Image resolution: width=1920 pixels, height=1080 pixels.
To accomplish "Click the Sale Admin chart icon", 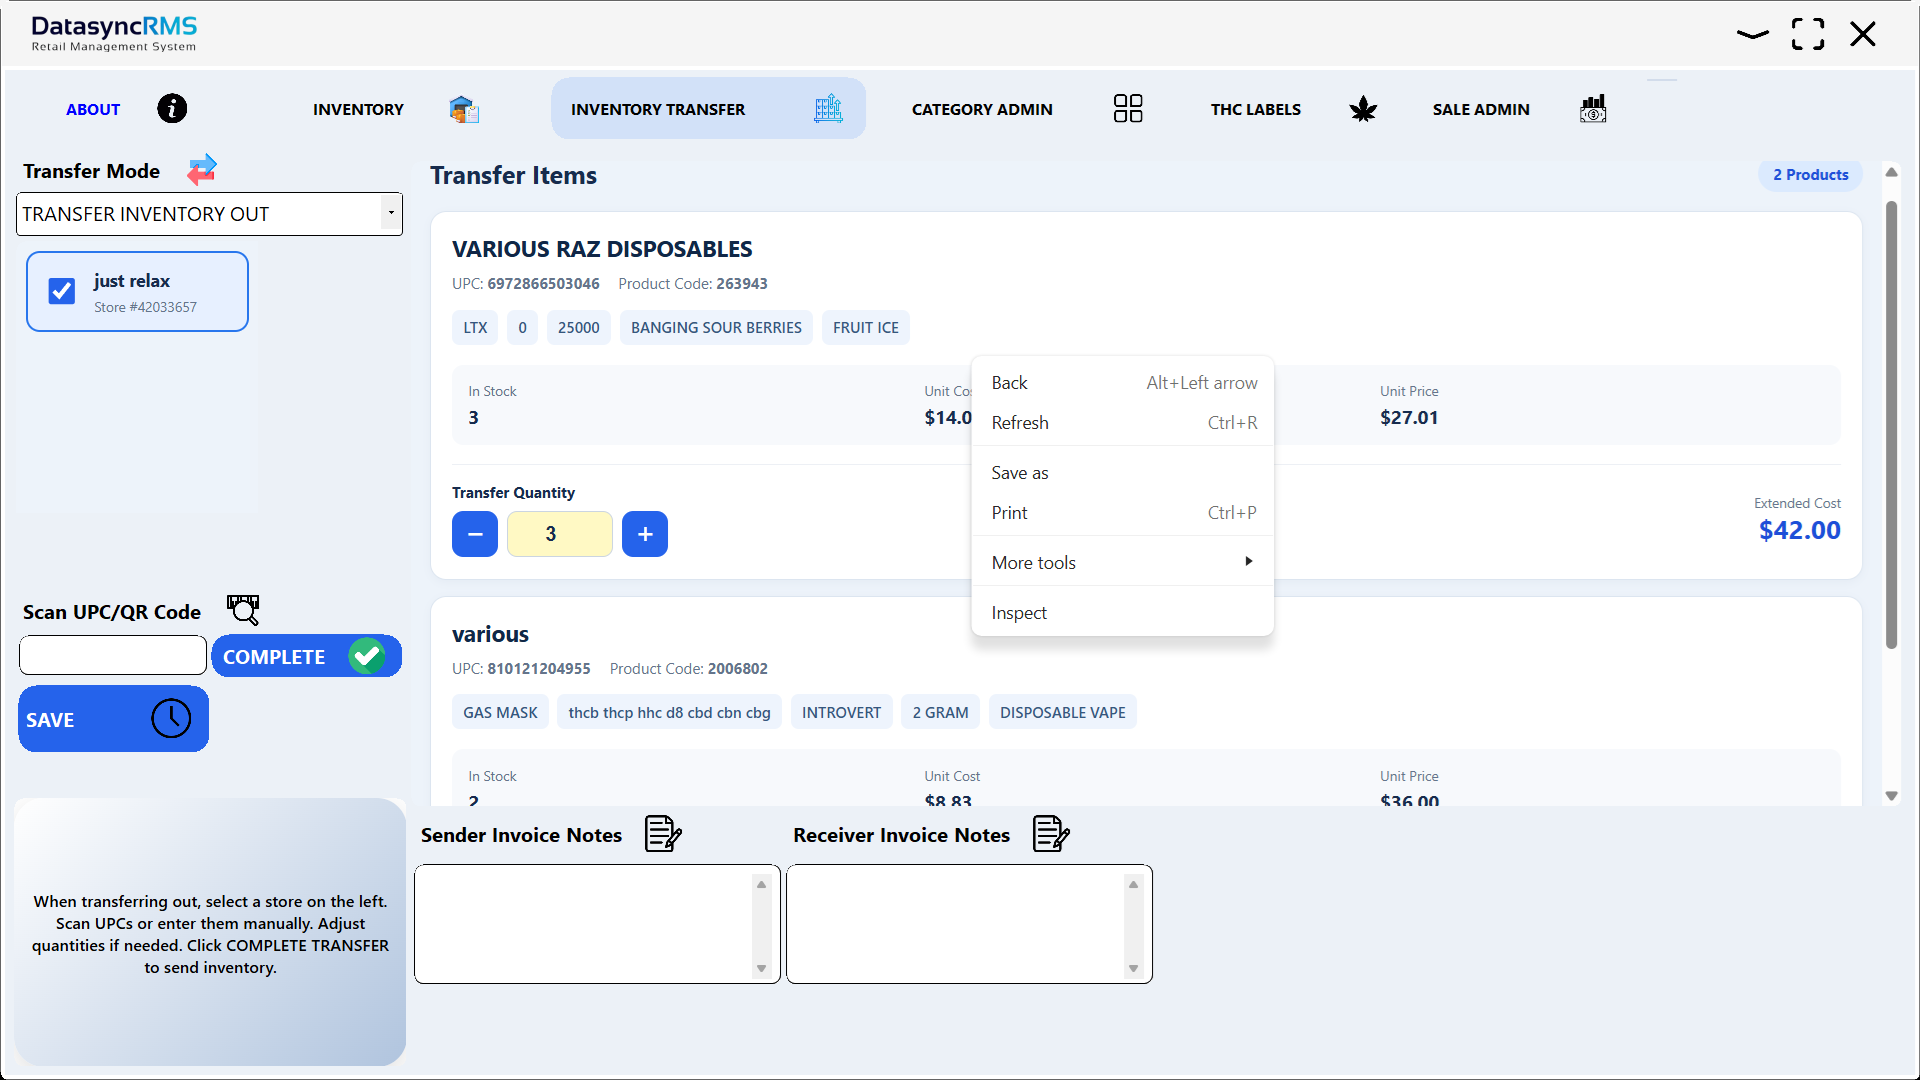I will 1593,108.
